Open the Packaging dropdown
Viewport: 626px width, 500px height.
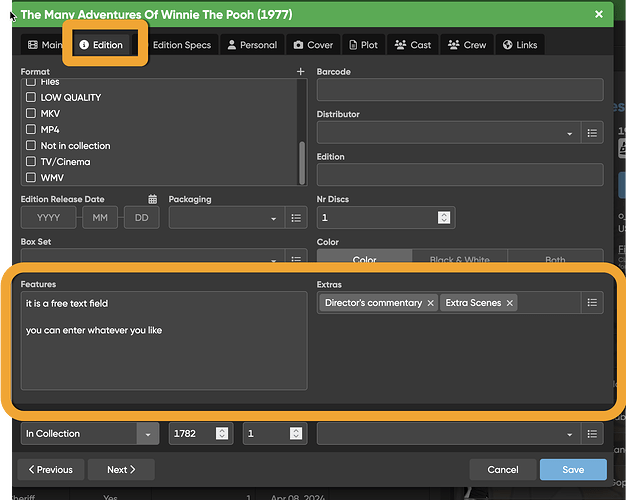[x=273, y=218]
